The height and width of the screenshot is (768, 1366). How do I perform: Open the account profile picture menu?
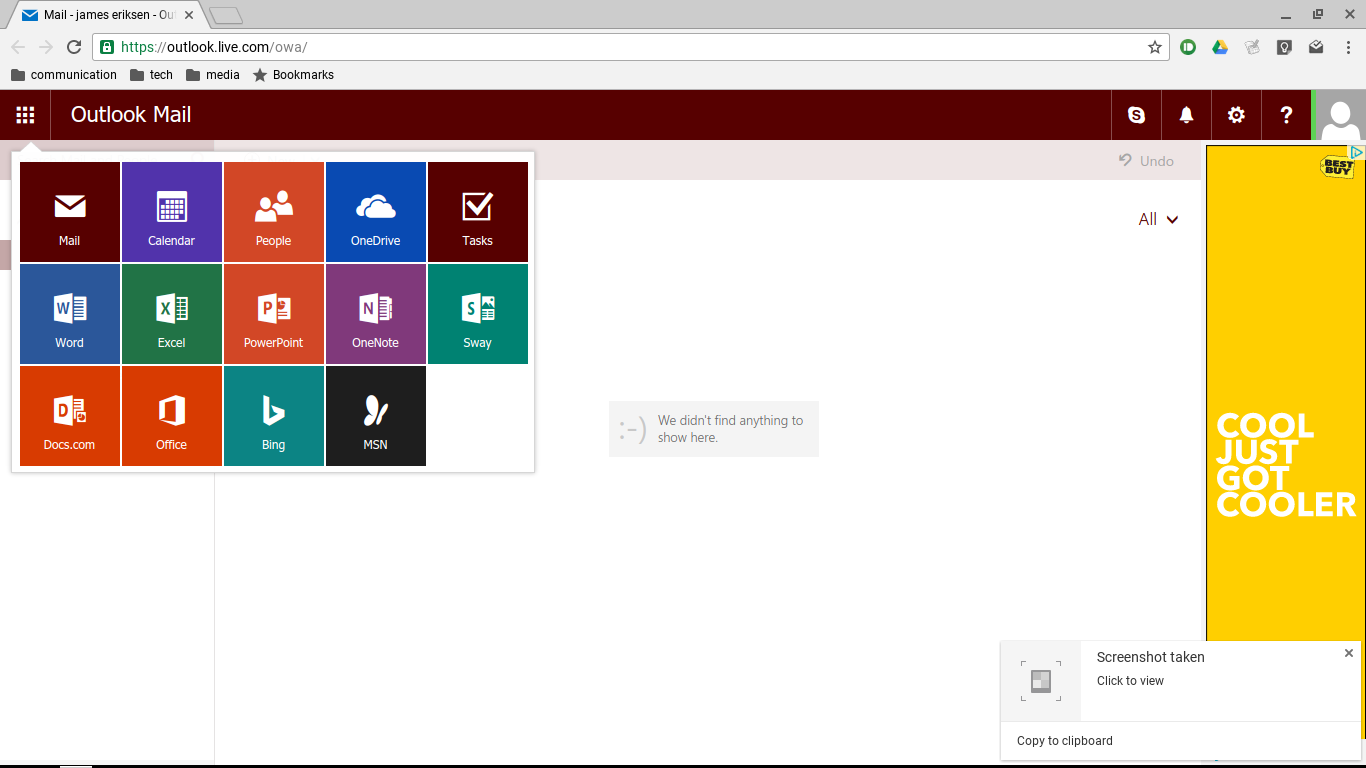tap(1340, 115)
